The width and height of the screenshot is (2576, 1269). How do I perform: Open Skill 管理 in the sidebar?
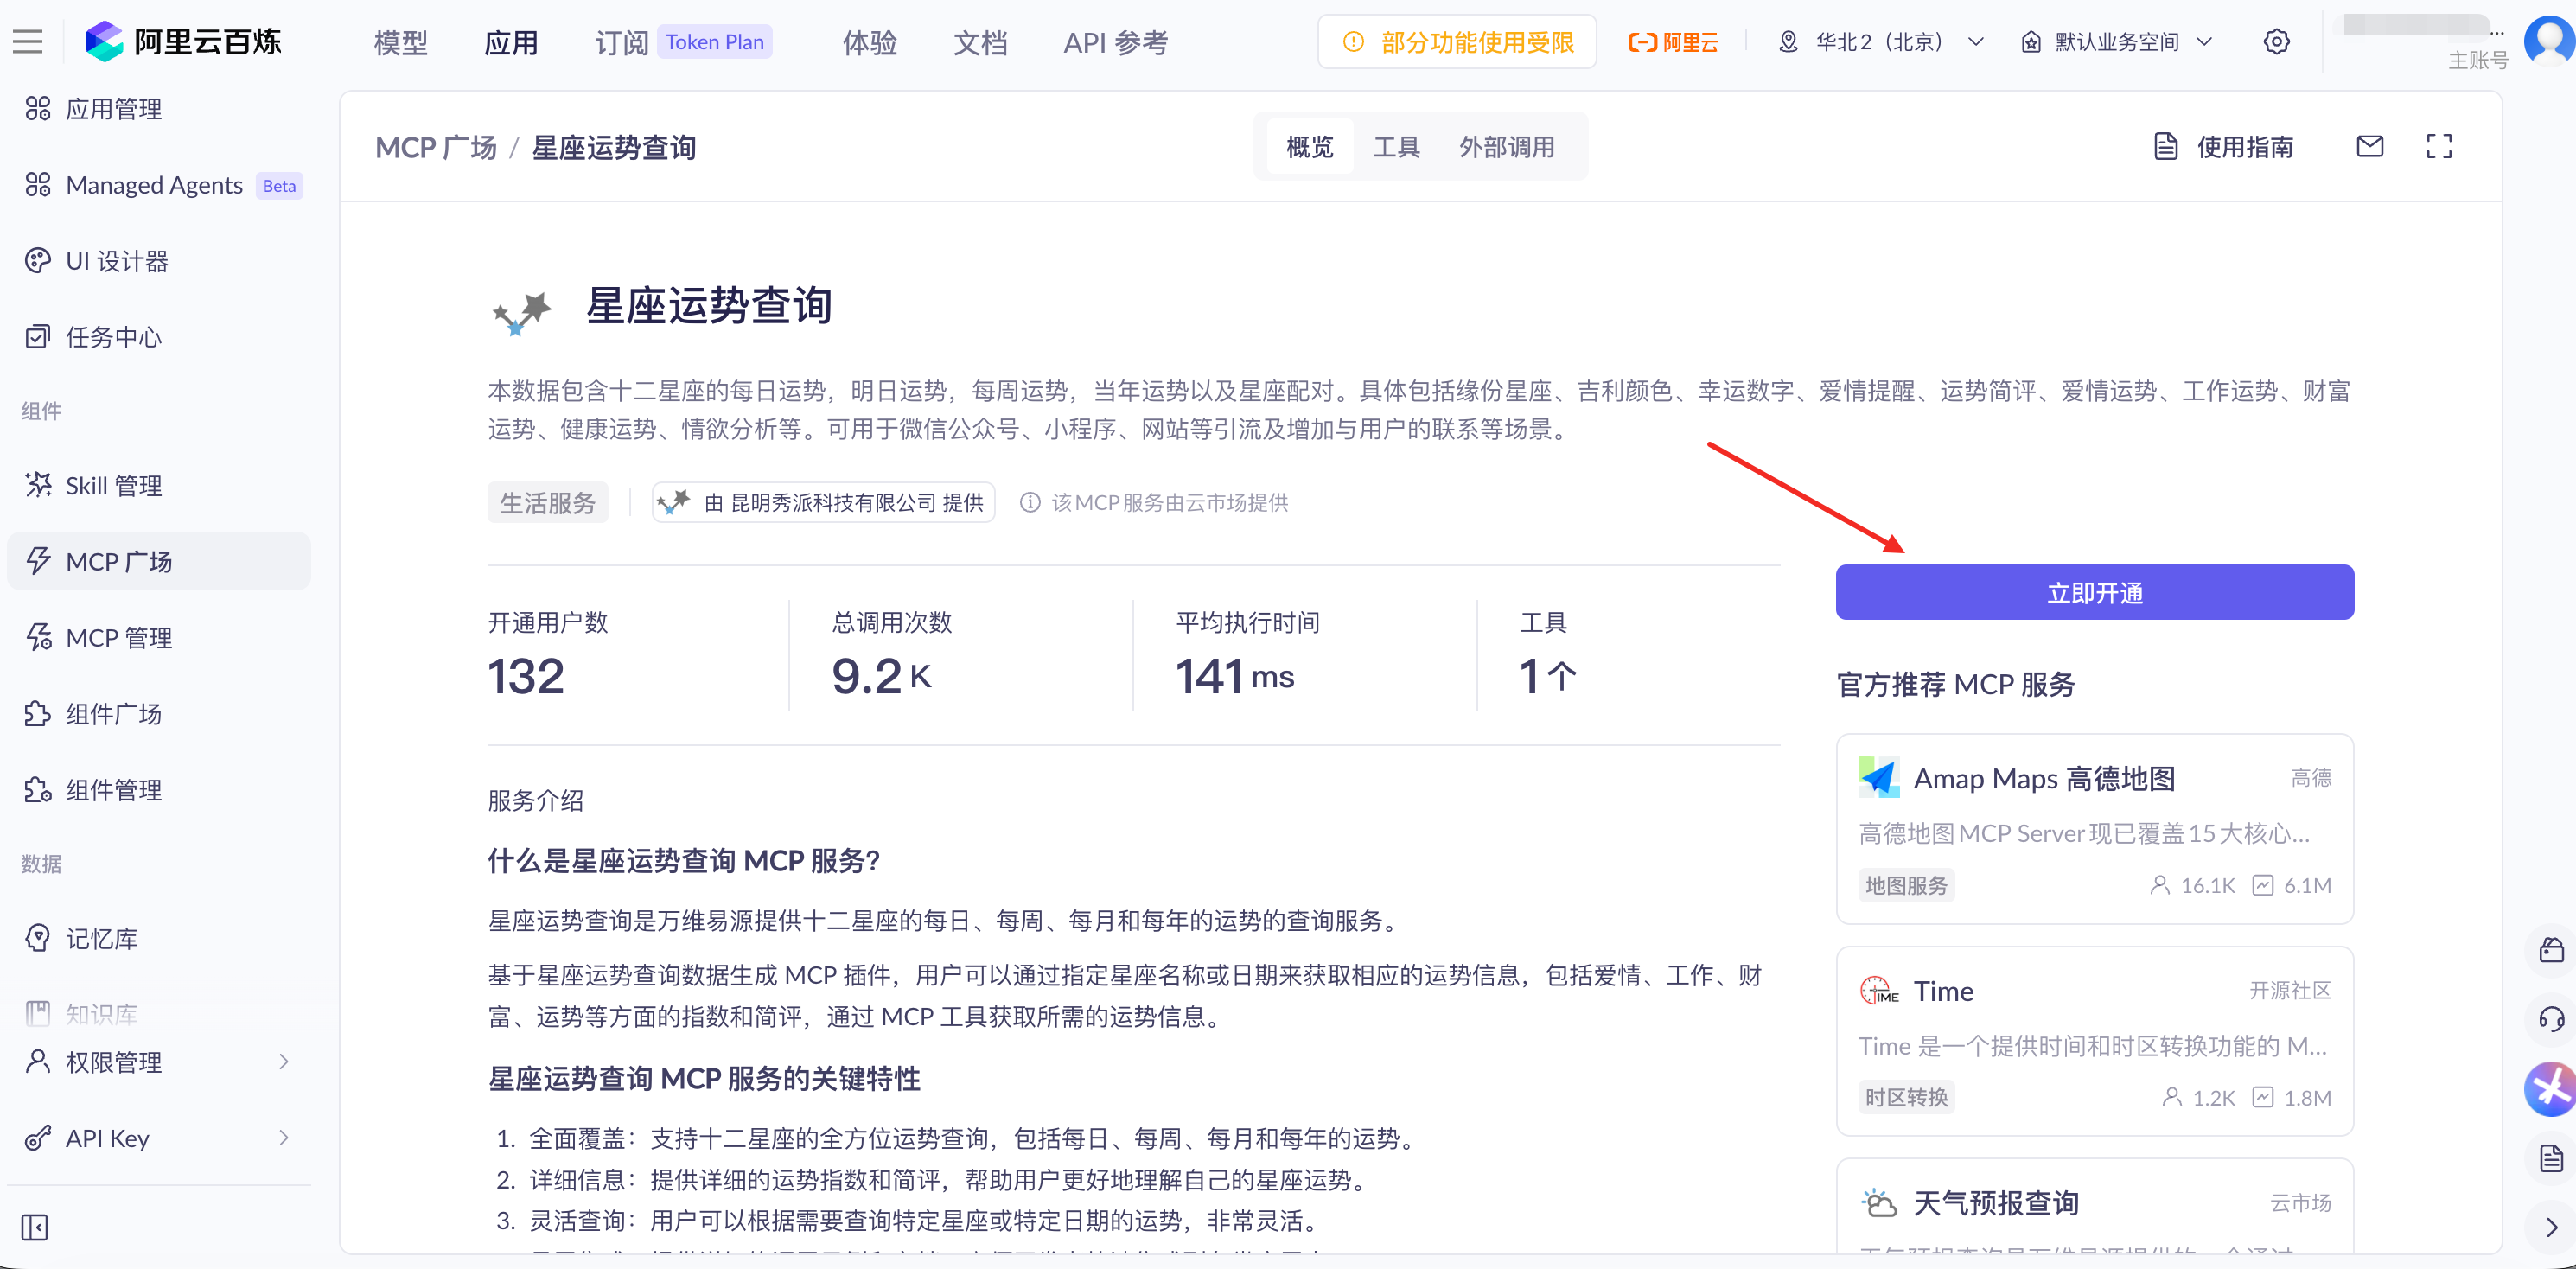[x=159, y=485]
